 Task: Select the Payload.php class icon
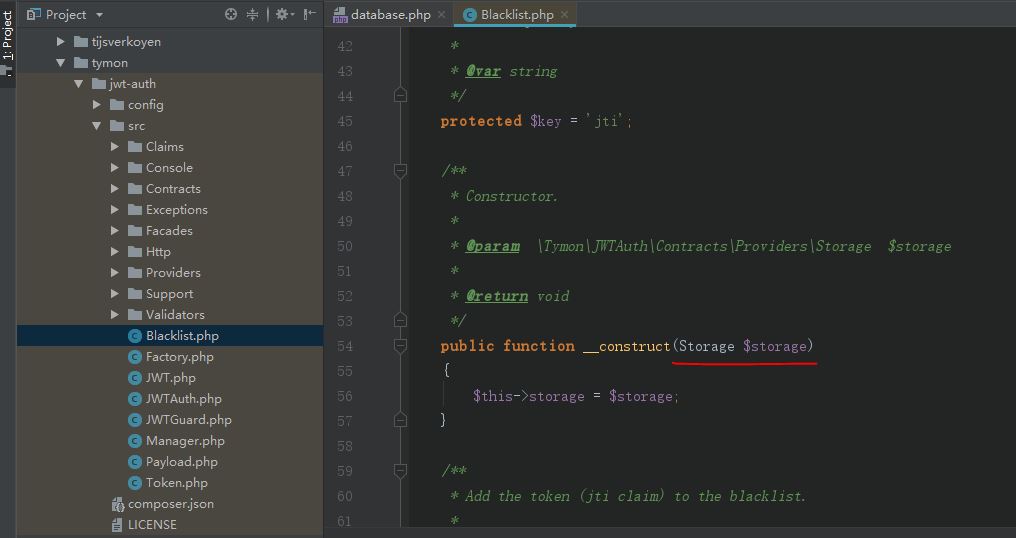click(135, 462)
